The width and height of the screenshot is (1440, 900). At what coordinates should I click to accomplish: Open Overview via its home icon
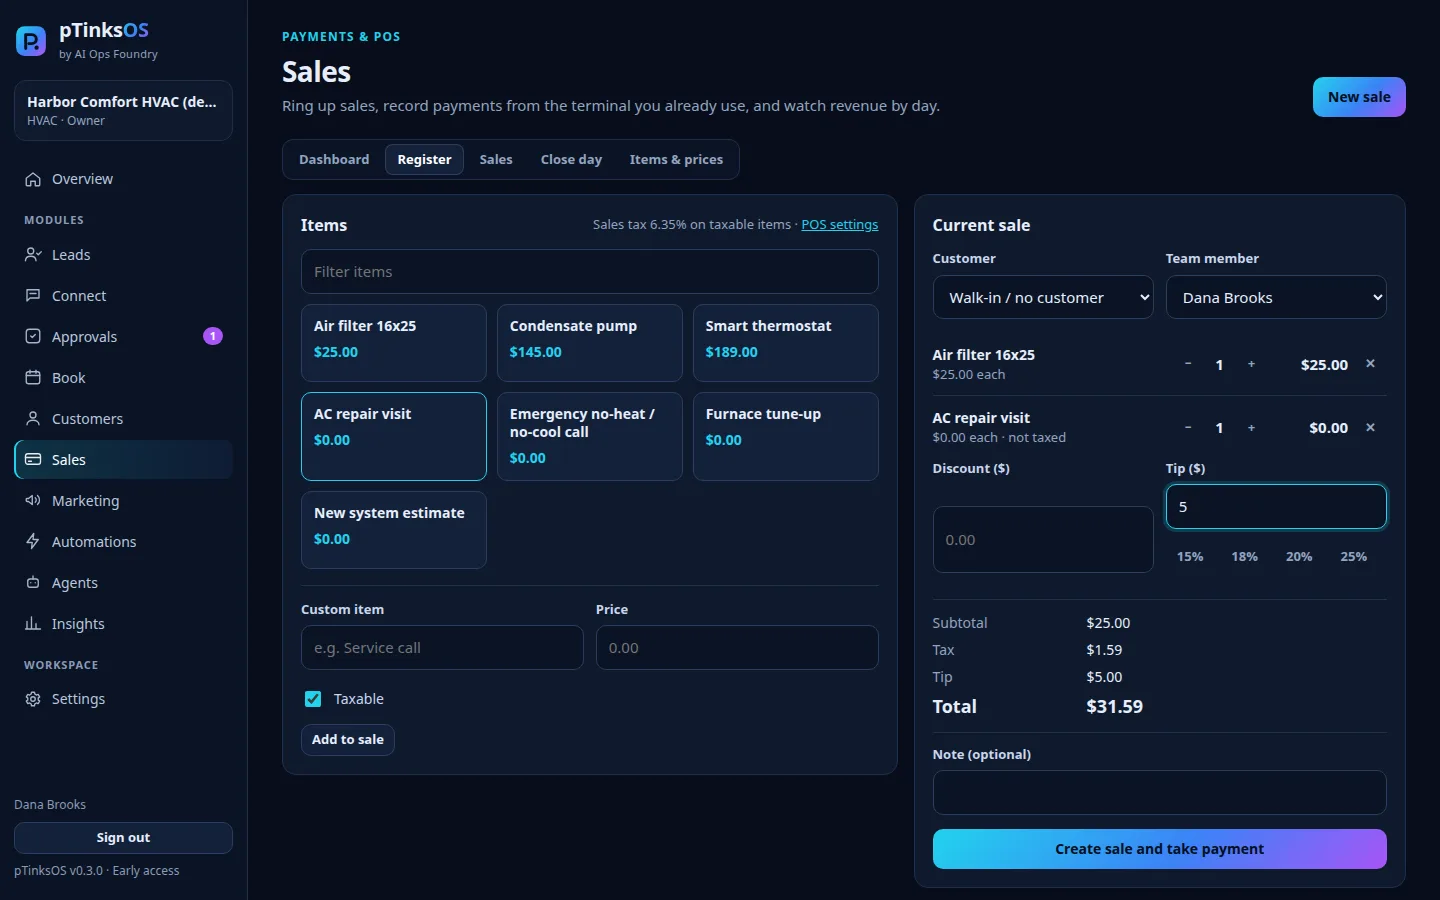(x=33, y=179)
